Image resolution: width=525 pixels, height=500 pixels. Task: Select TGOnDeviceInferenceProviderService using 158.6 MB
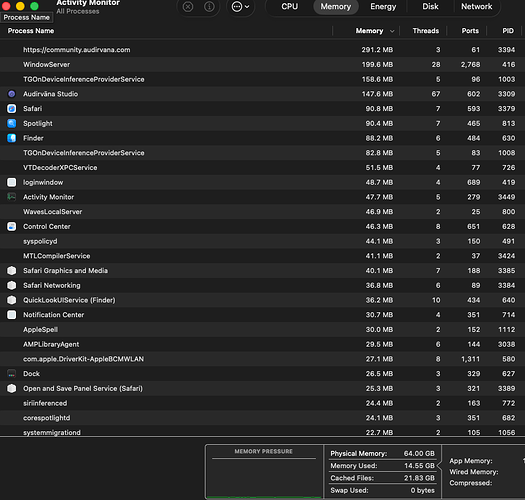click(x=262, y=79)
